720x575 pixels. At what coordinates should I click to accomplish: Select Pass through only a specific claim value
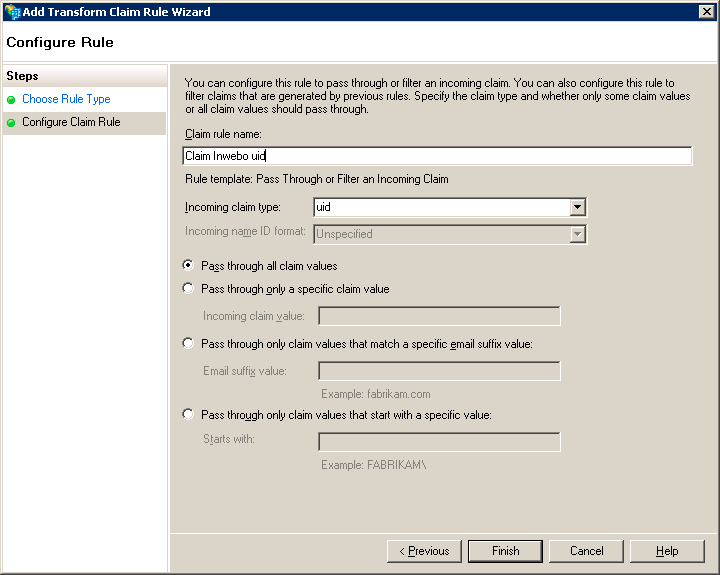coord(188,289)
